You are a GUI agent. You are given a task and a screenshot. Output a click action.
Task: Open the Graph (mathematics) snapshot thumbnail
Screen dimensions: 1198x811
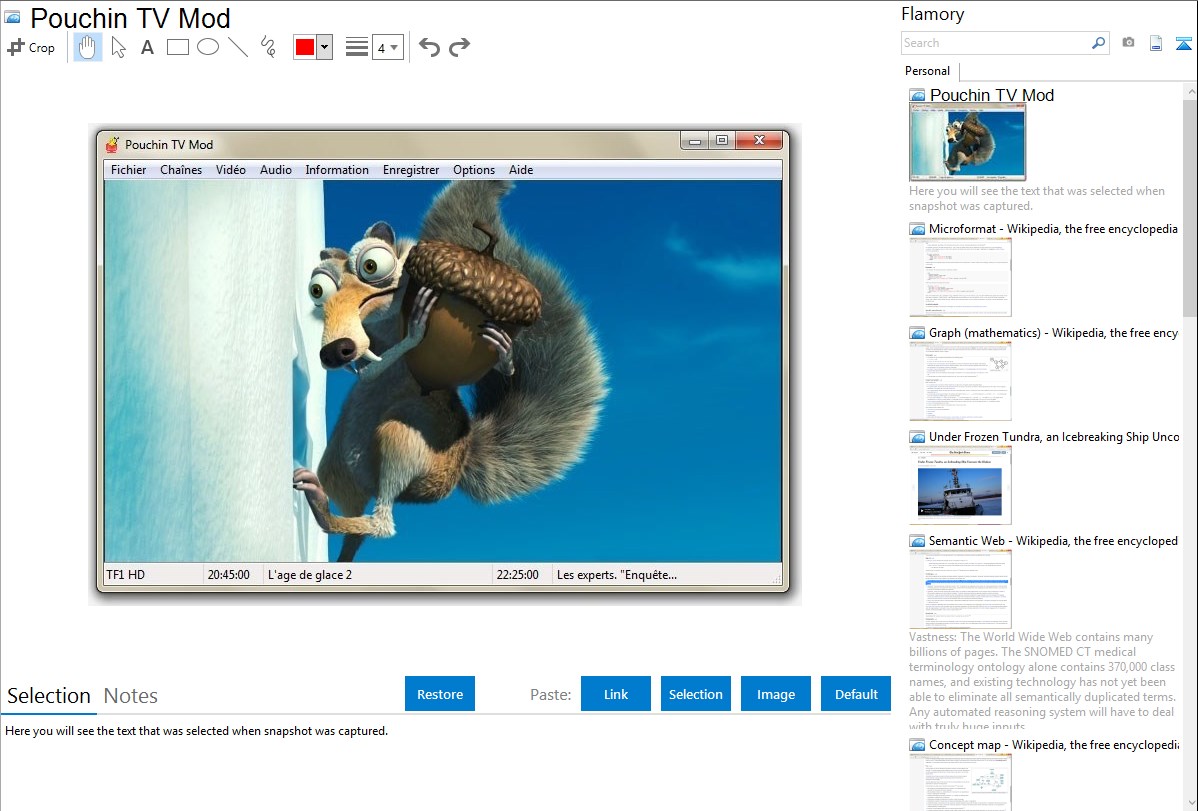click(960, 381)
